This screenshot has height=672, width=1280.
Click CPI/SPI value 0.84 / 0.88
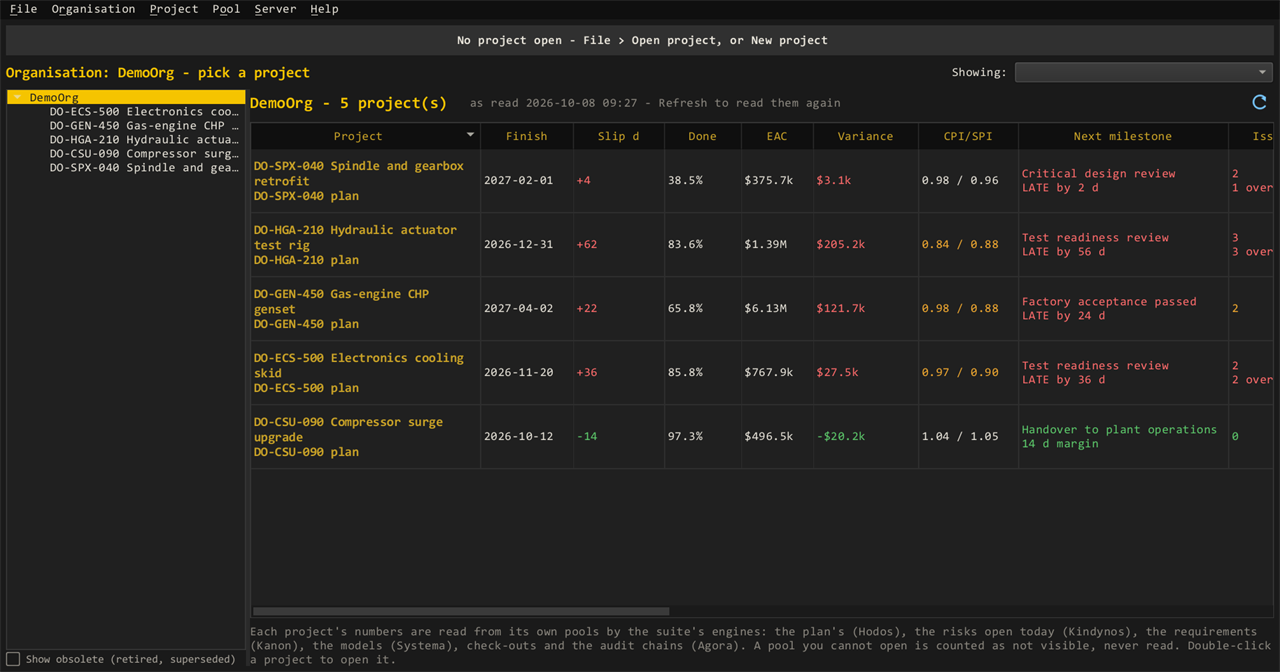point(960,245)
